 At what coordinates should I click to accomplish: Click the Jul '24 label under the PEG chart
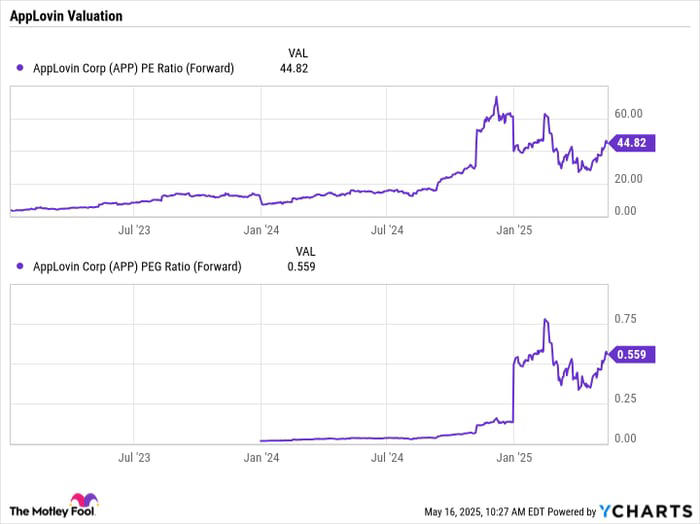(387, 457)
